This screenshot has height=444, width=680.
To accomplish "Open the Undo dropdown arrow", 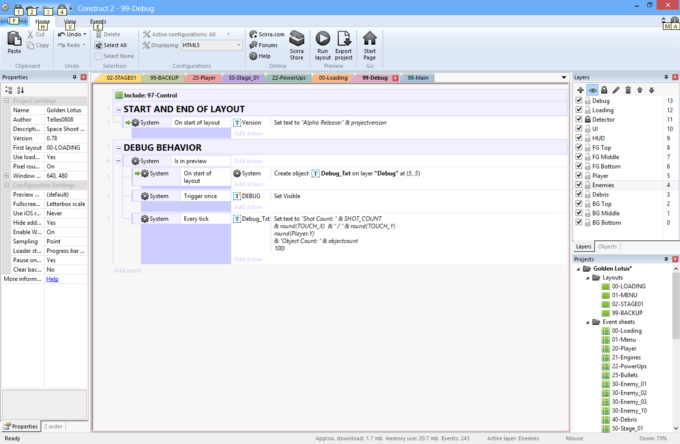I will [x=85, y=34].
